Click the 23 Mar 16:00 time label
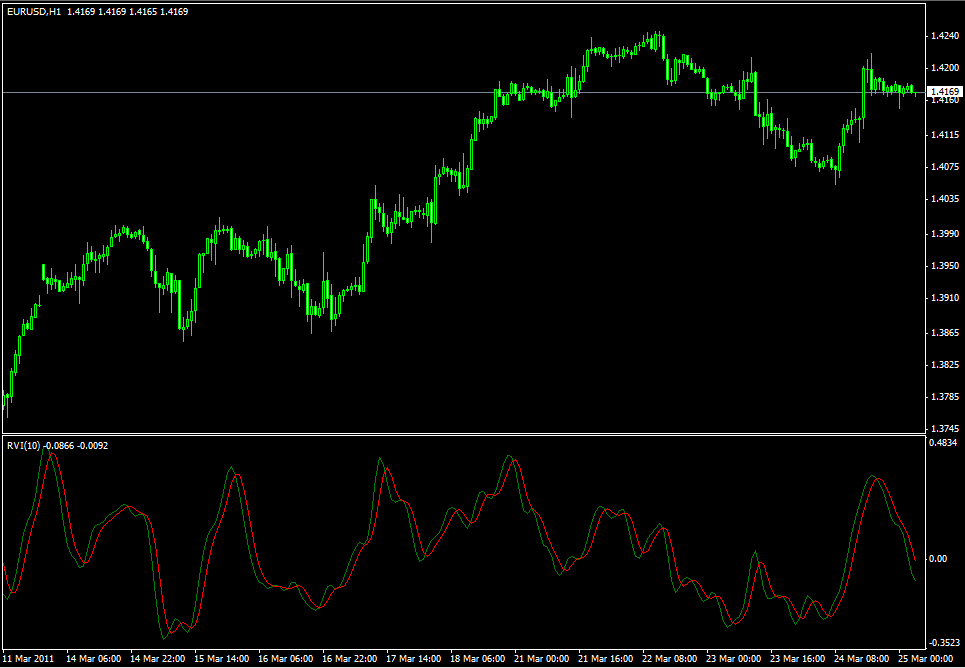The image size is (965, 668). point(797,658)
